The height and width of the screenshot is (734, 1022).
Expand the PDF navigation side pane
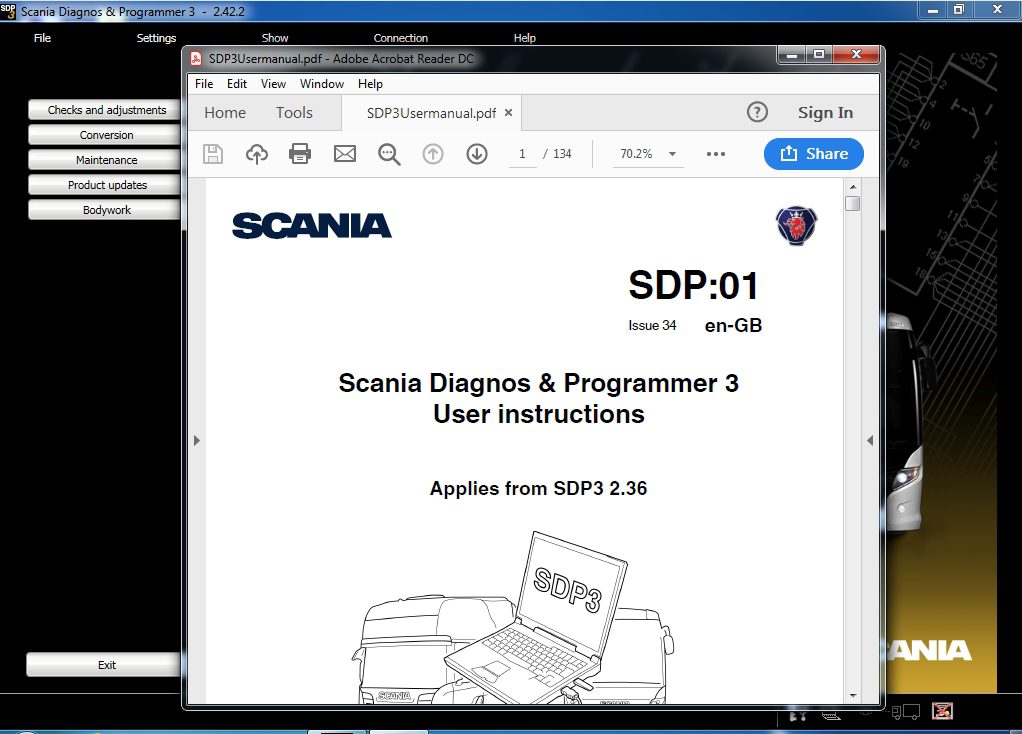(x=196, y=440)
